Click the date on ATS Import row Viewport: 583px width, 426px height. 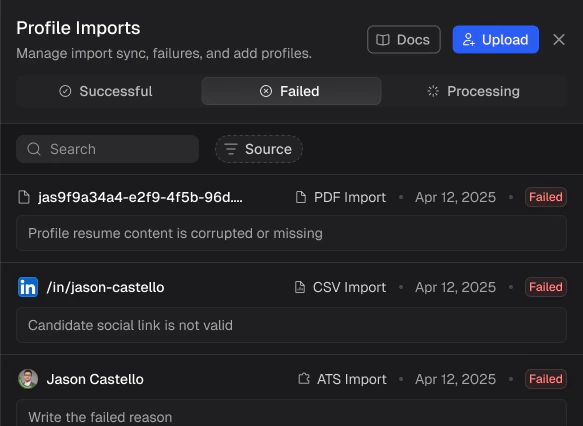pyautogui.click(x=455, y=379)
